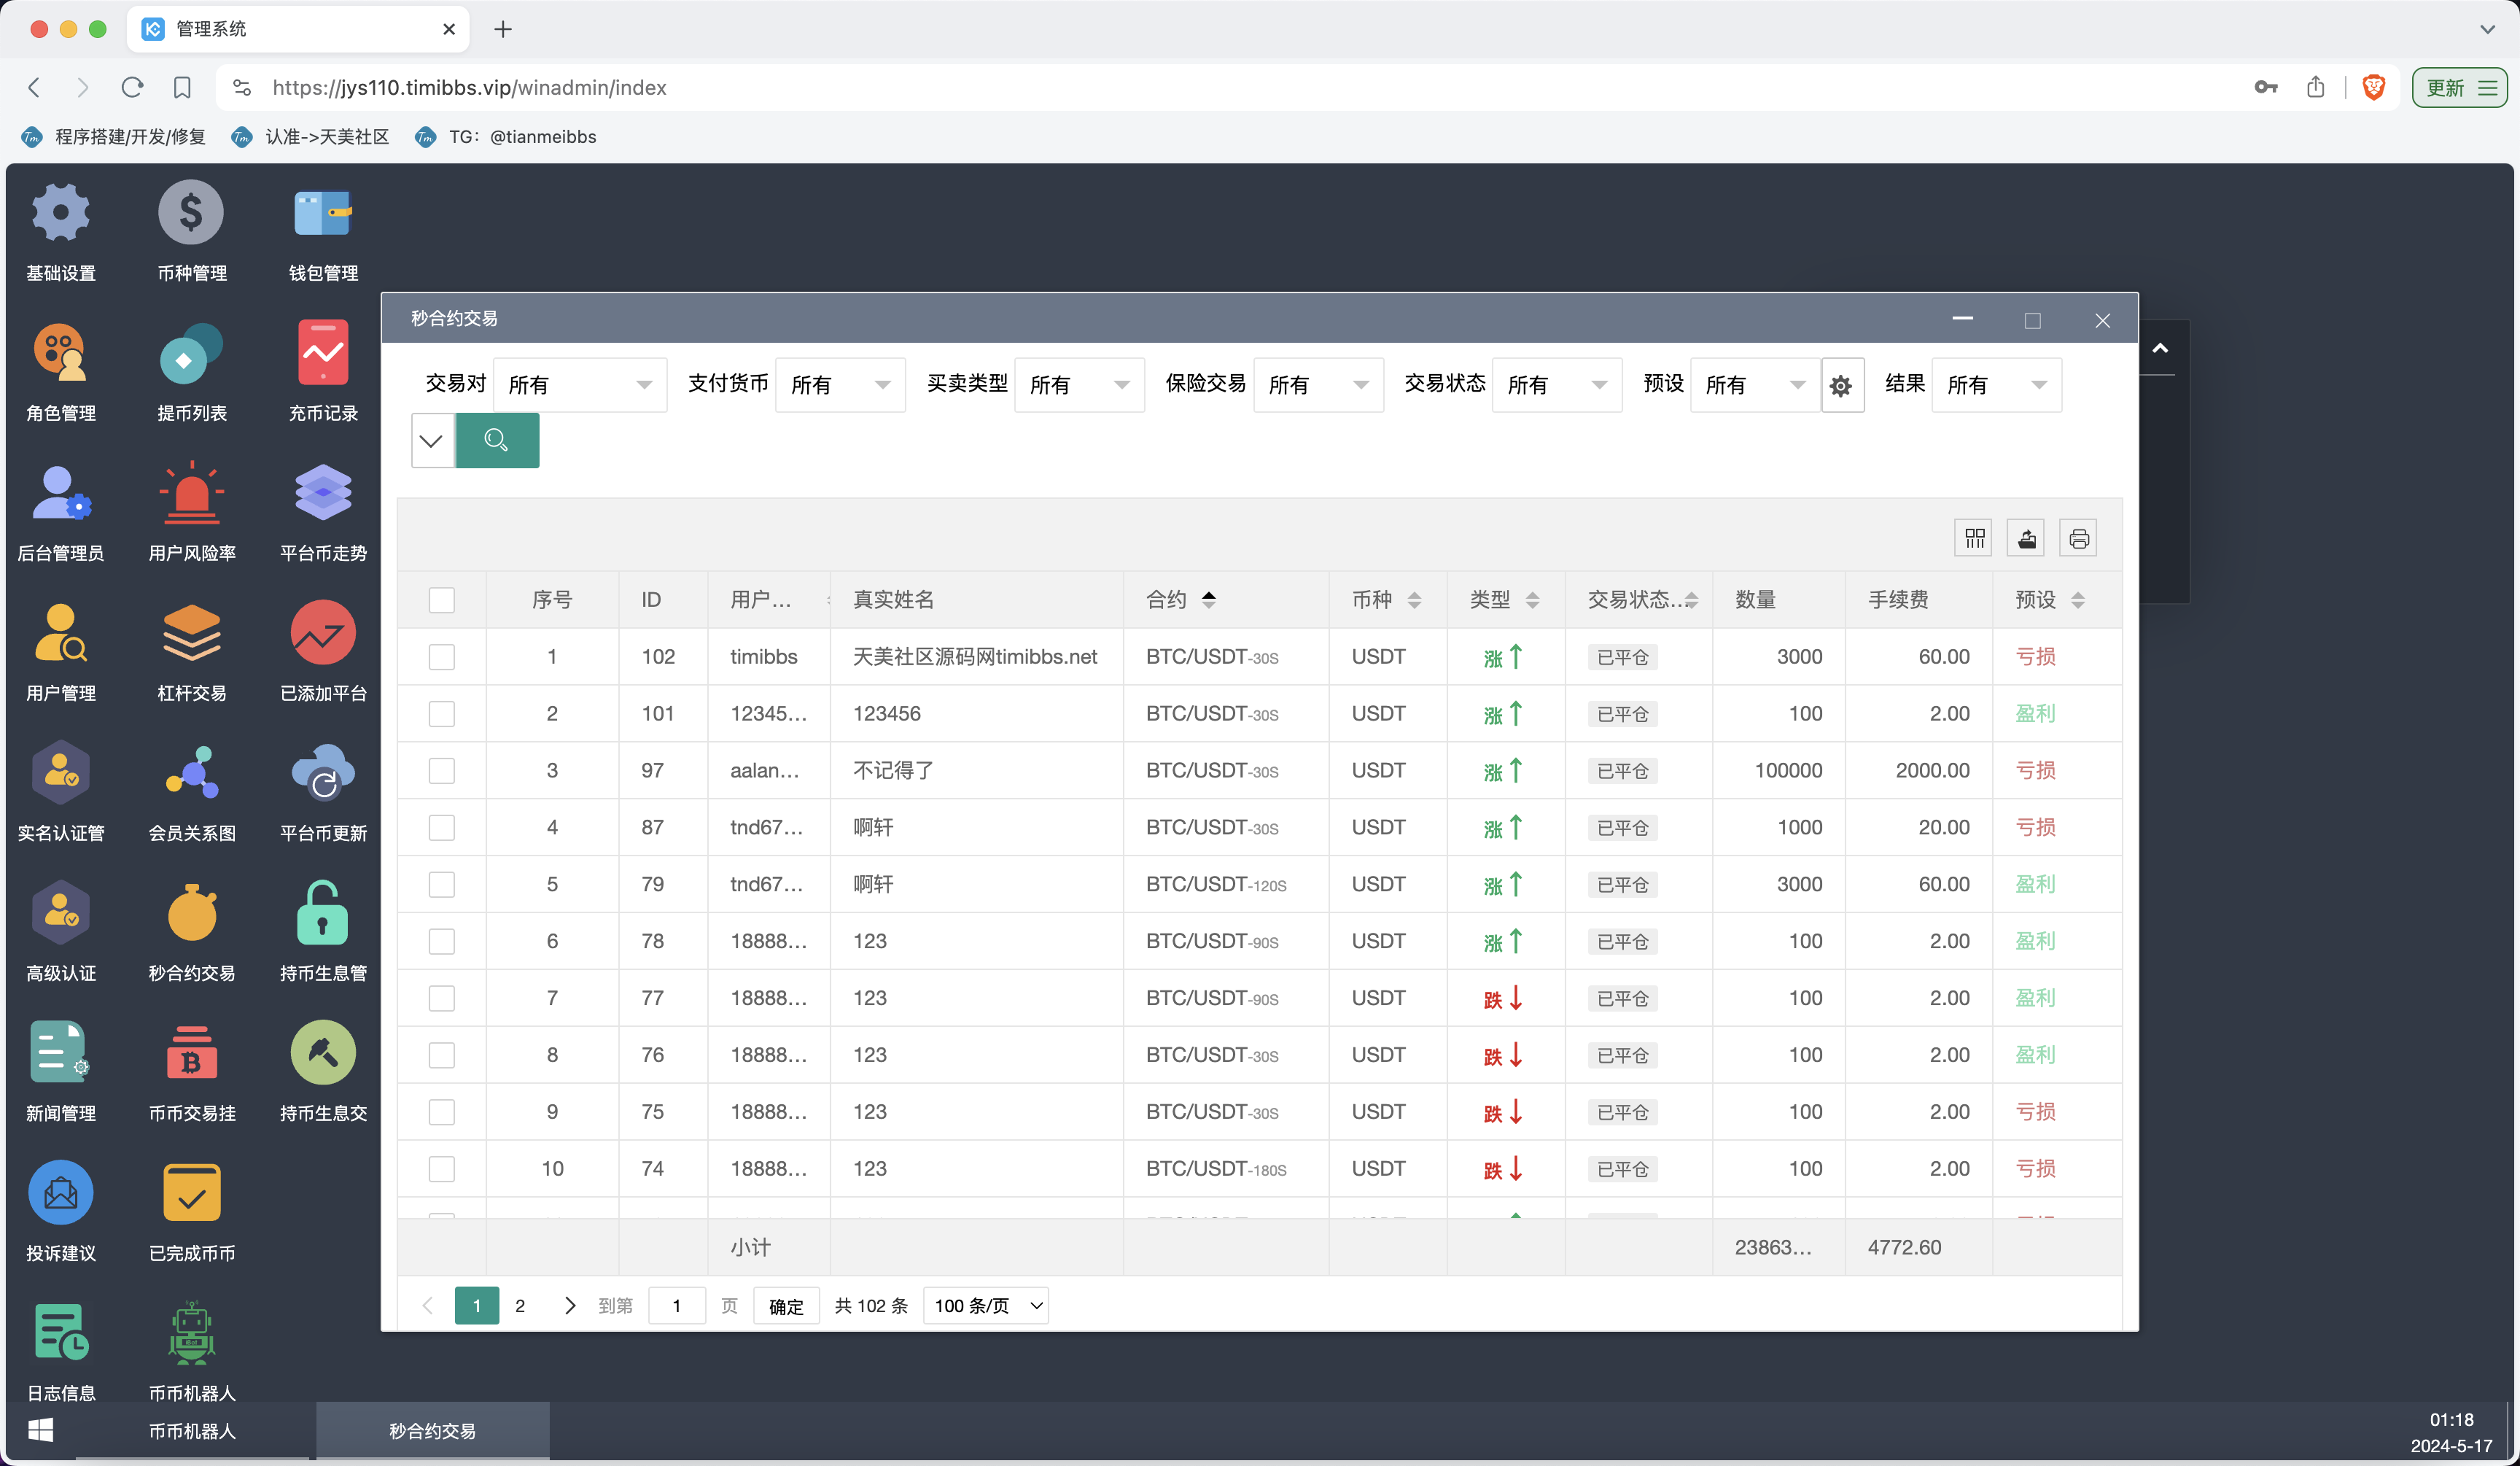The image size is (2520, 1466).
Task: Open the 交易对 dropdown
Action: click(580, 385)
